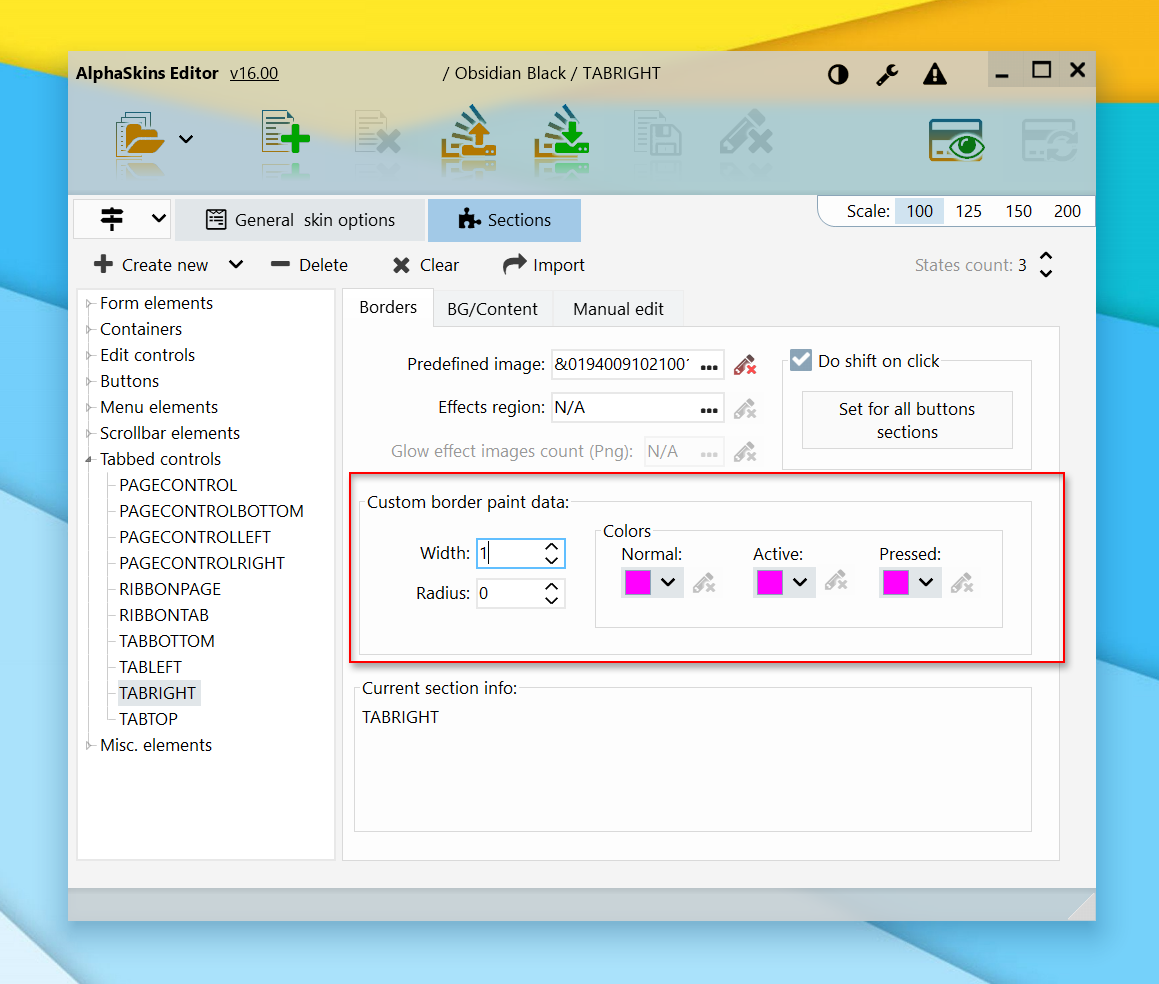This screenshot has height=984, width=1159.
Task: Expand Menu elements tree node
Action: point(89,407)
